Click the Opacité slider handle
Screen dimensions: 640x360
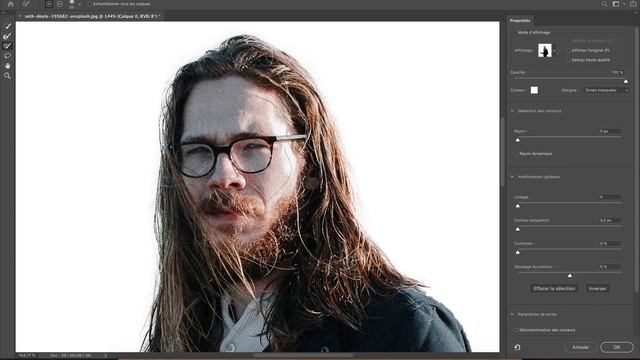(626, 81)
